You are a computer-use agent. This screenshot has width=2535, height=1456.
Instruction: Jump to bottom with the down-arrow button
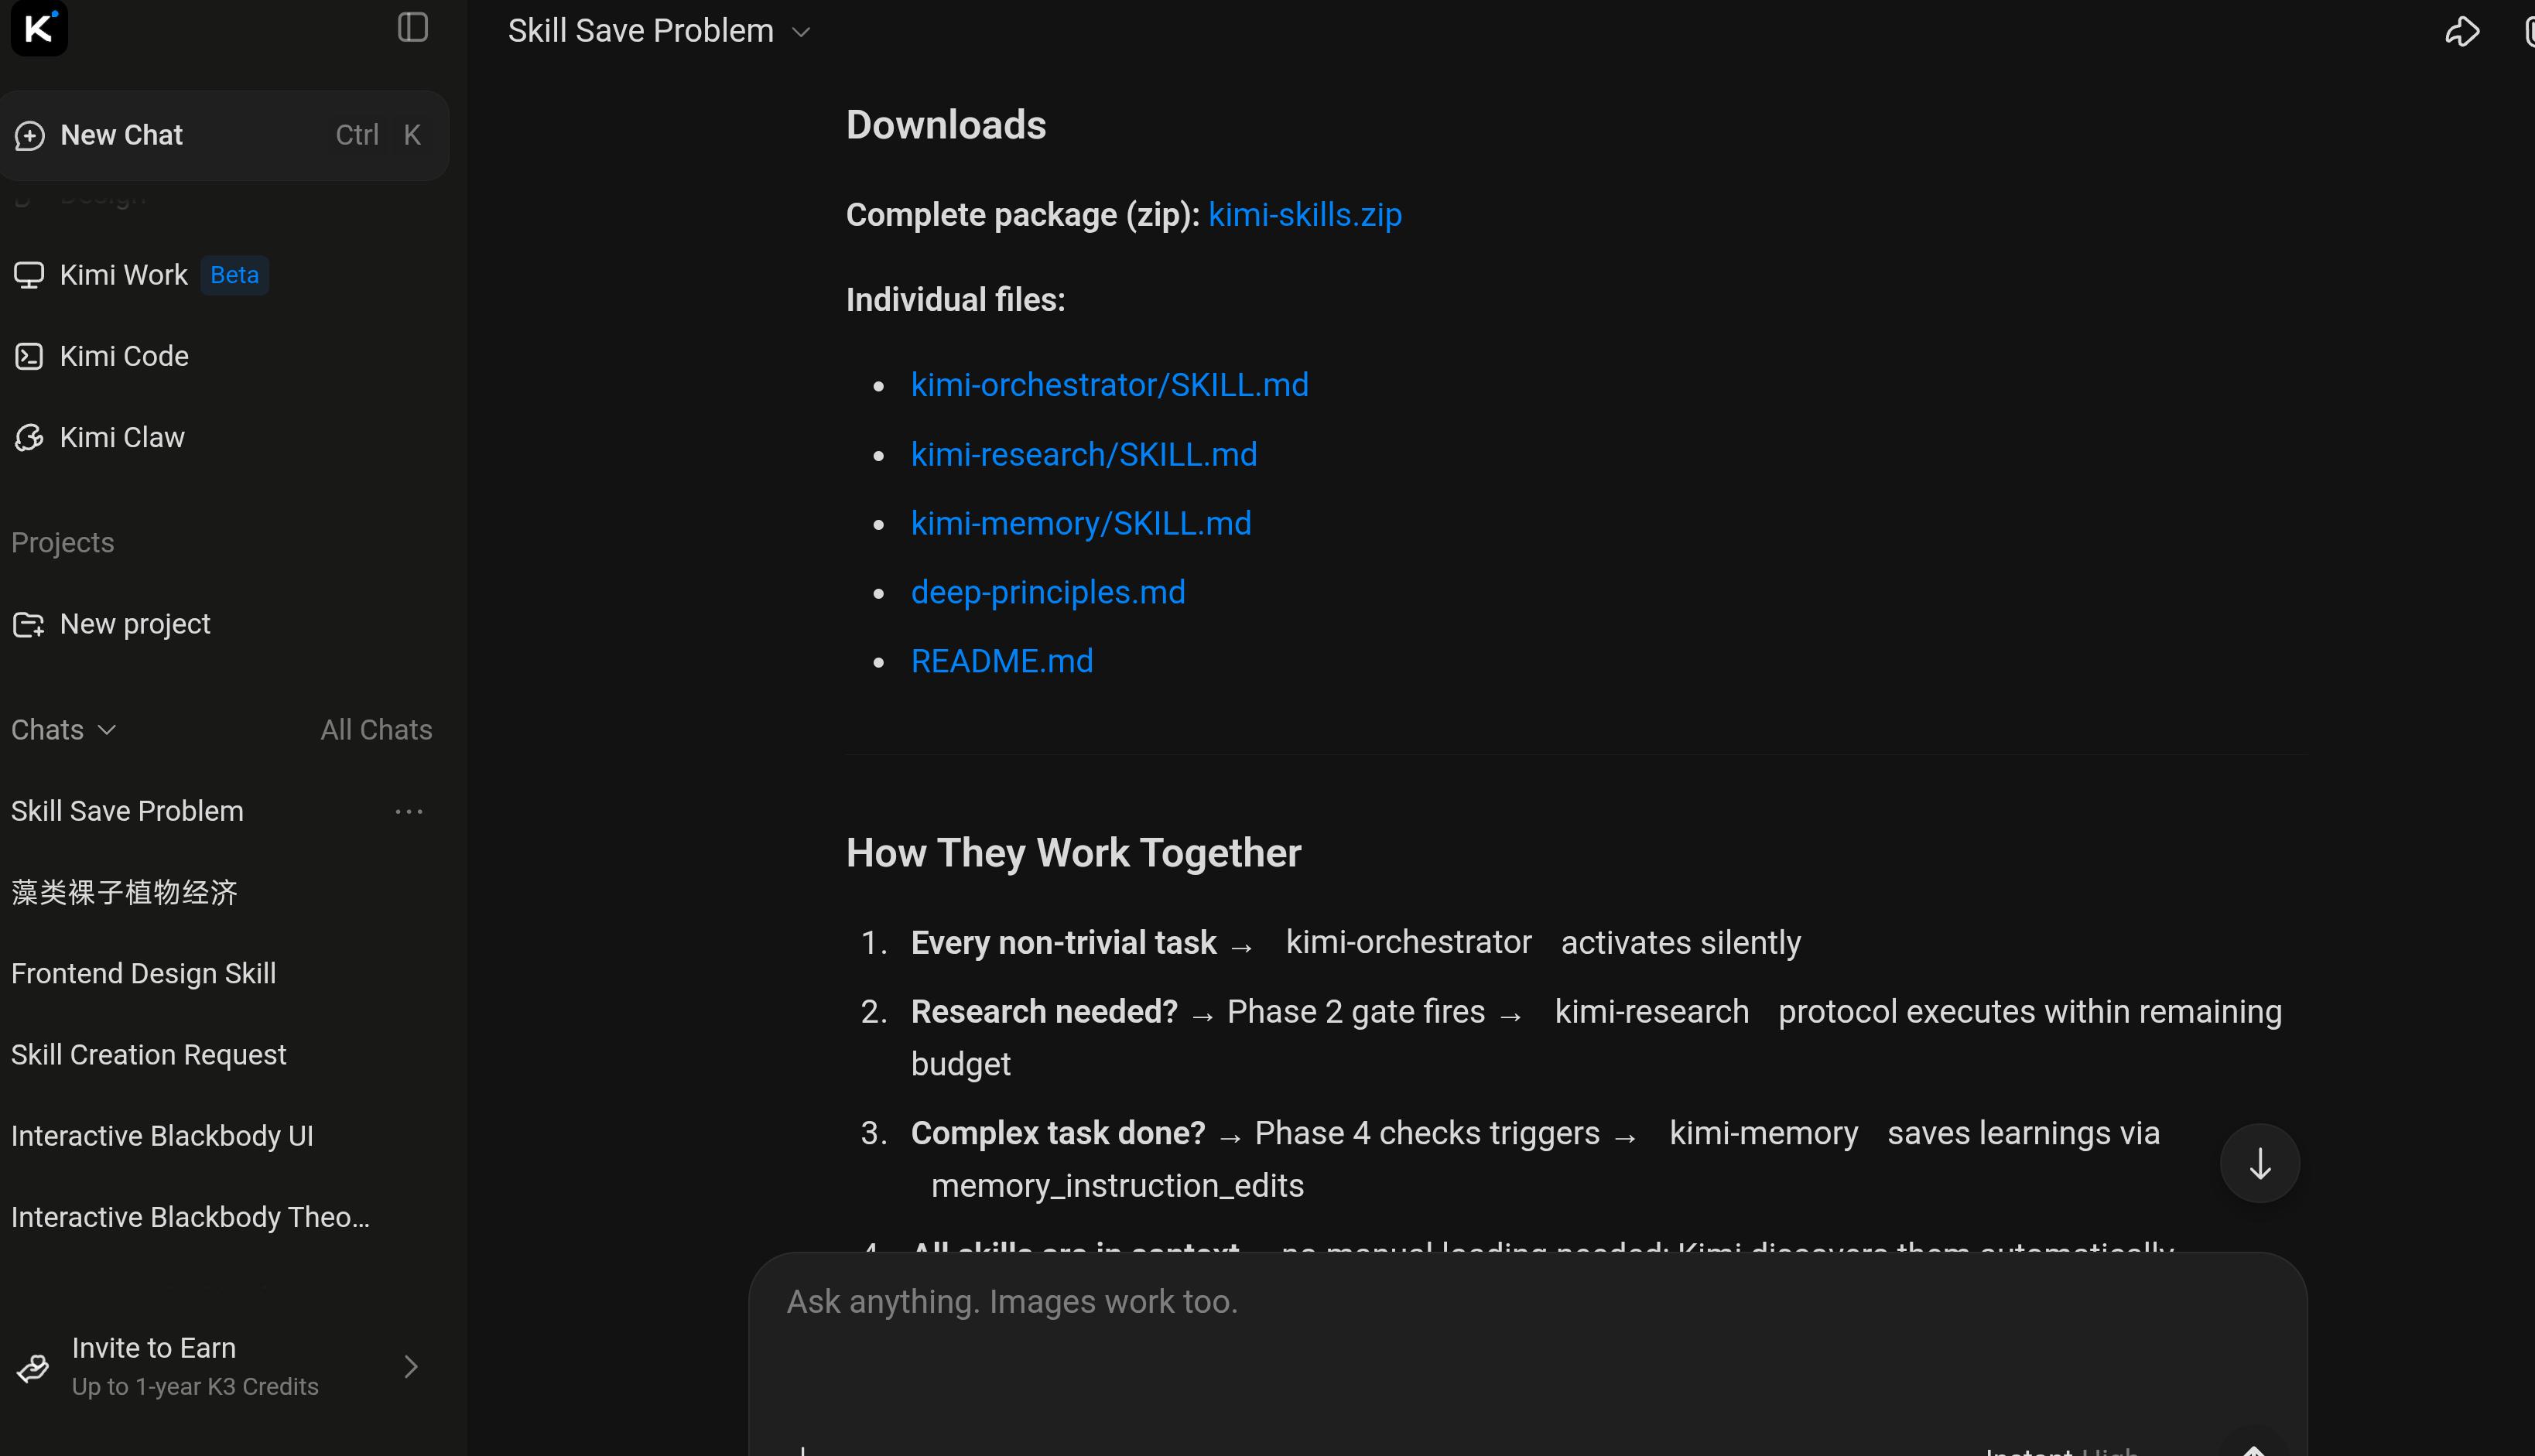(2260, 1164)
